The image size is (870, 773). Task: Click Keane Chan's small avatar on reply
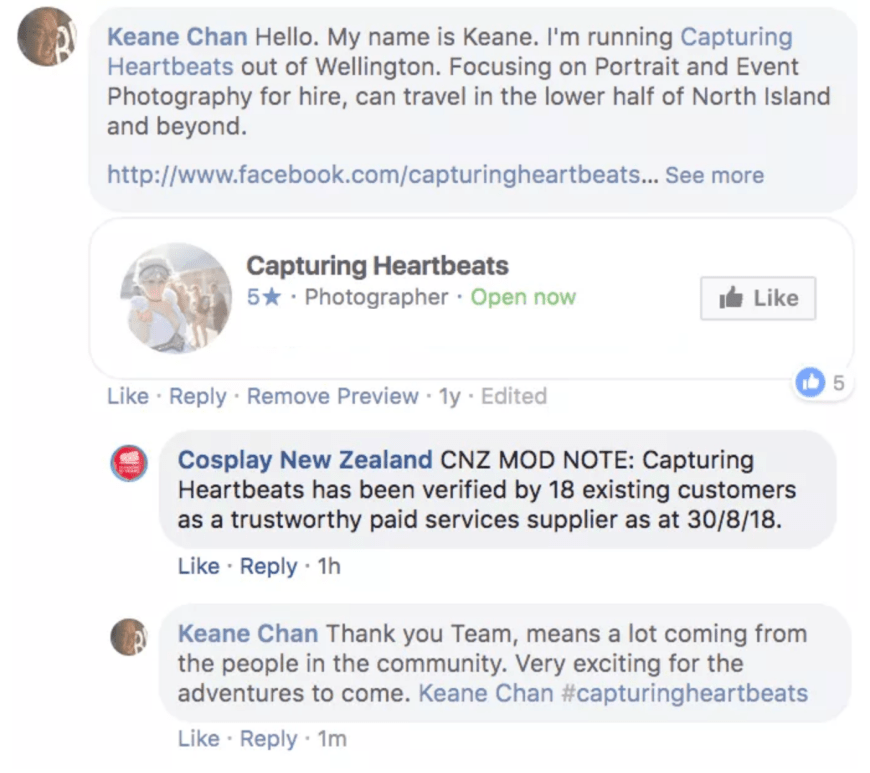(x=129, y=636)
